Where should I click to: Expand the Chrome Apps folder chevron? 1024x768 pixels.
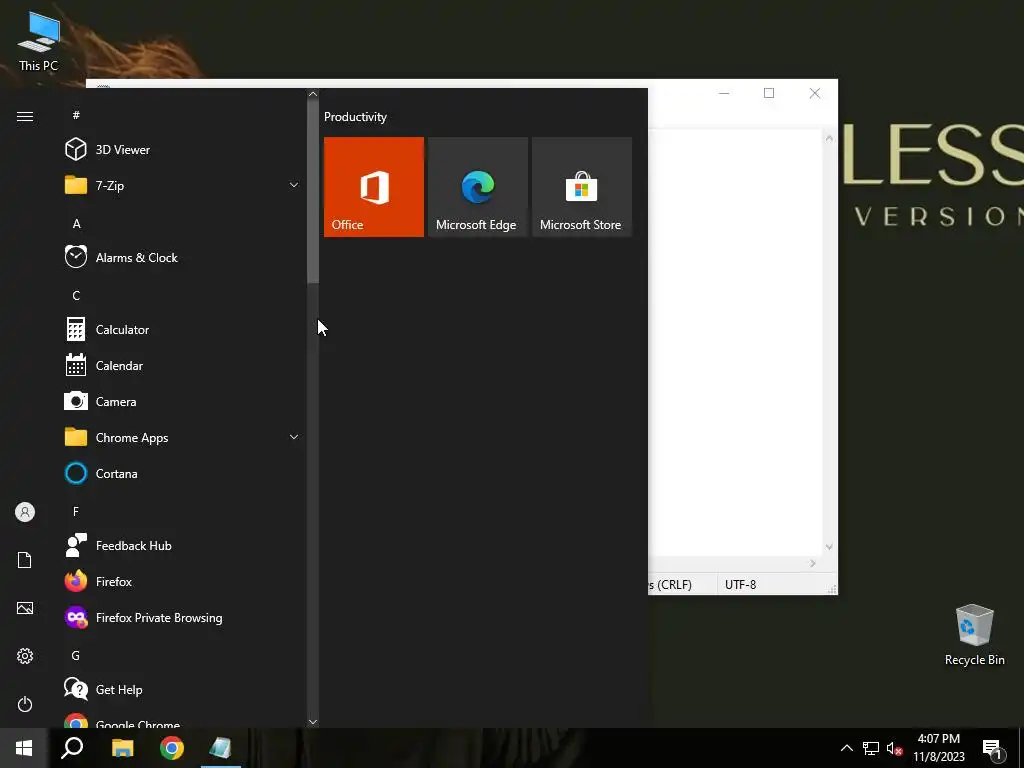294,437
